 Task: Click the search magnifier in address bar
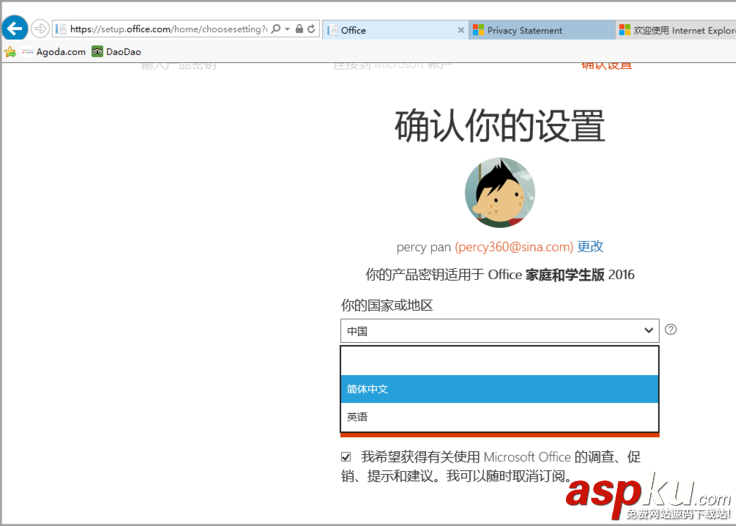point(276,29)
